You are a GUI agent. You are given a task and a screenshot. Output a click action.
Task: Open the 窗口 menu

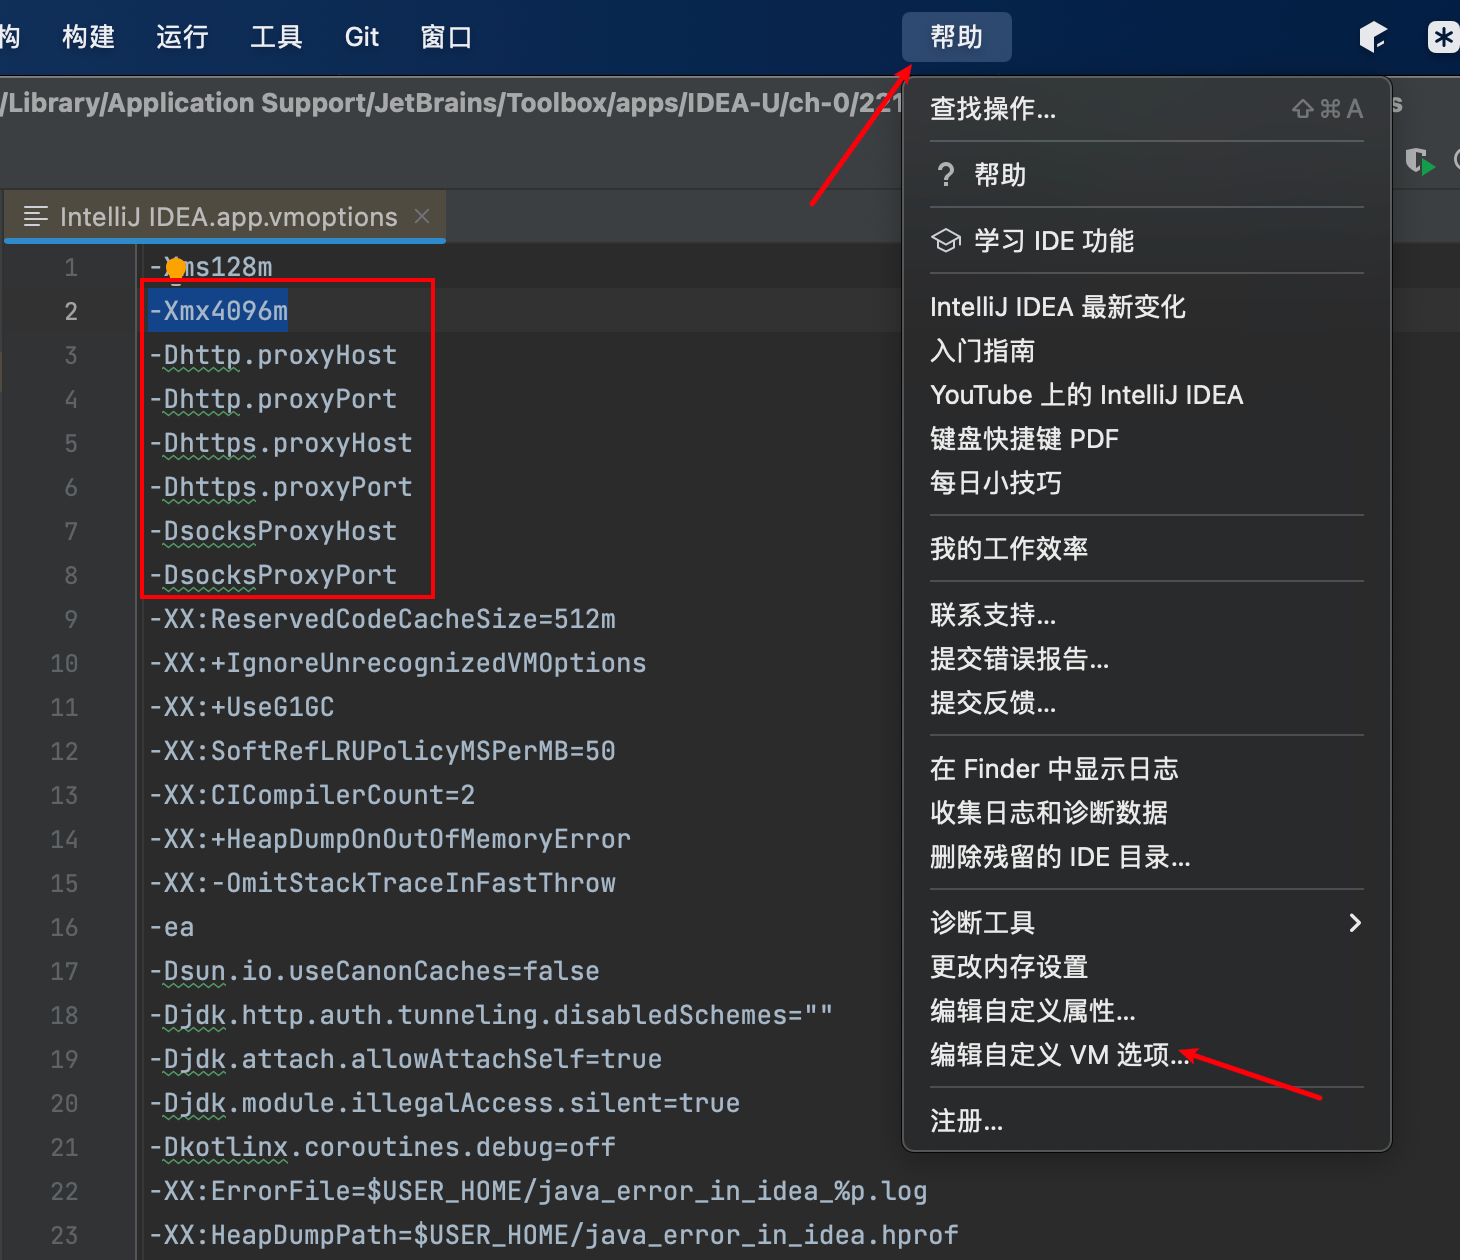point(446,37)
